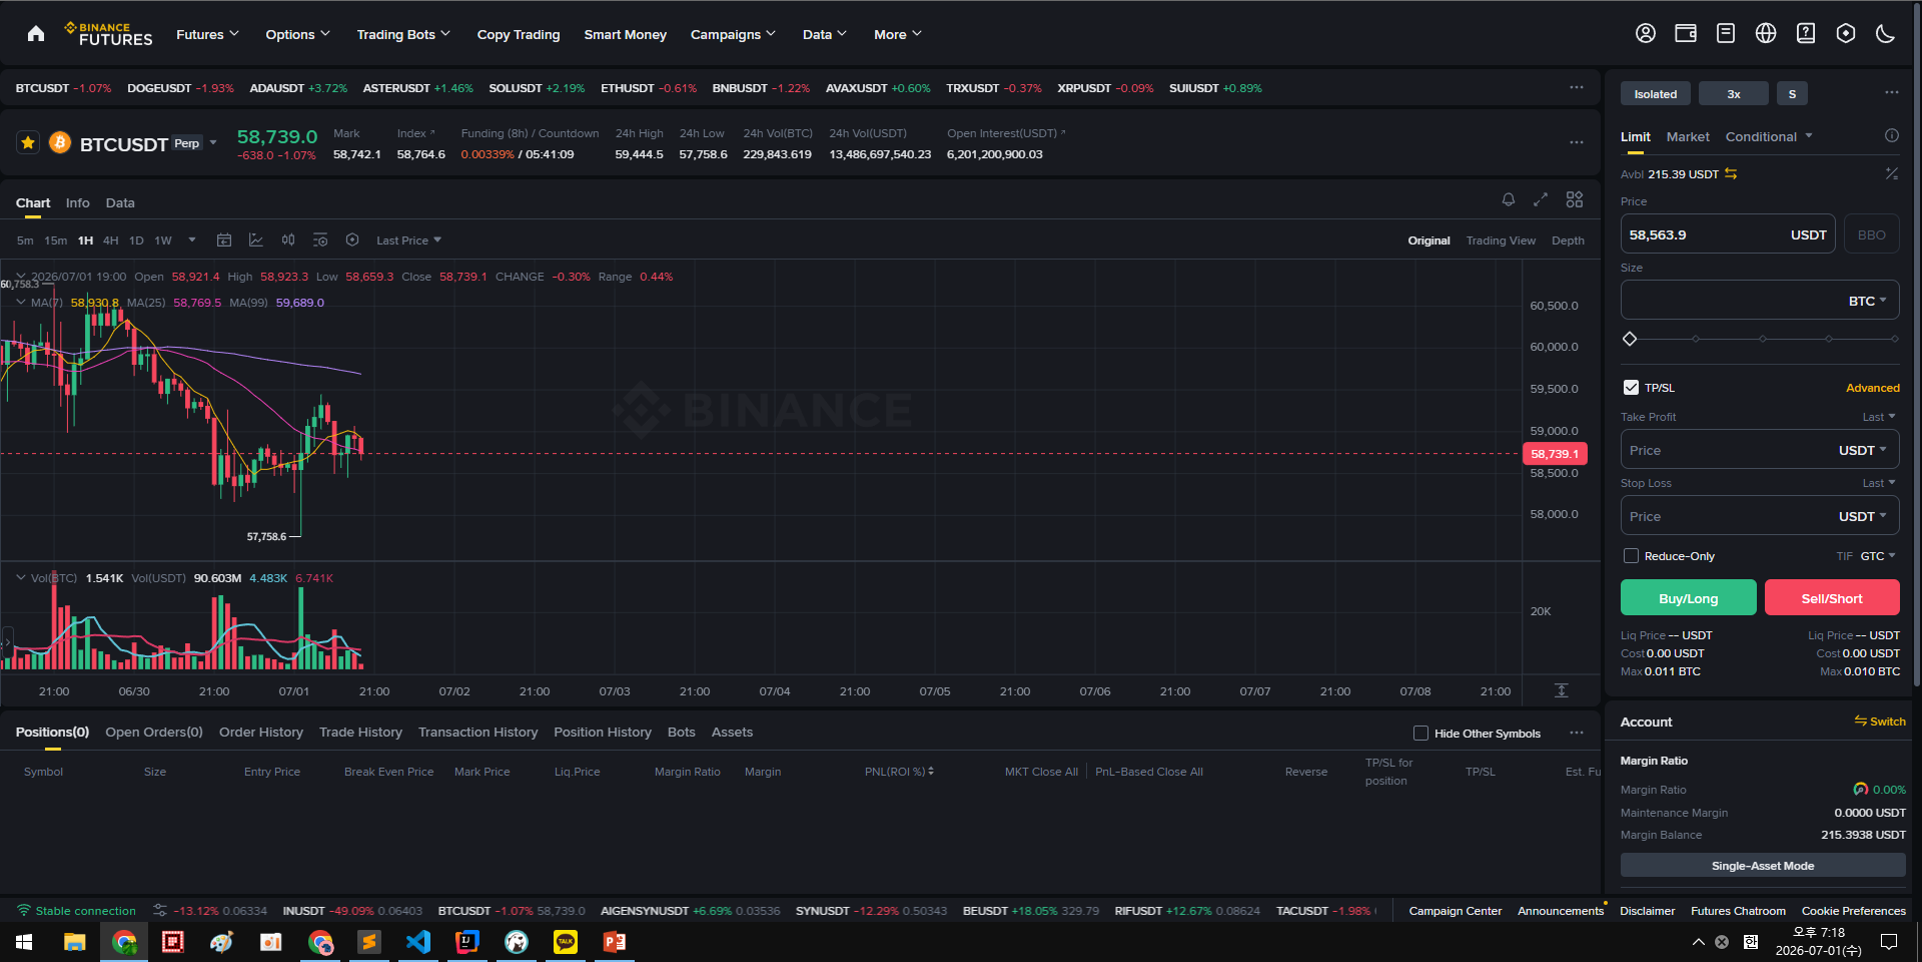
Task: Uncheck the TP/SL checkbox
Action: tap(1631, 387)
